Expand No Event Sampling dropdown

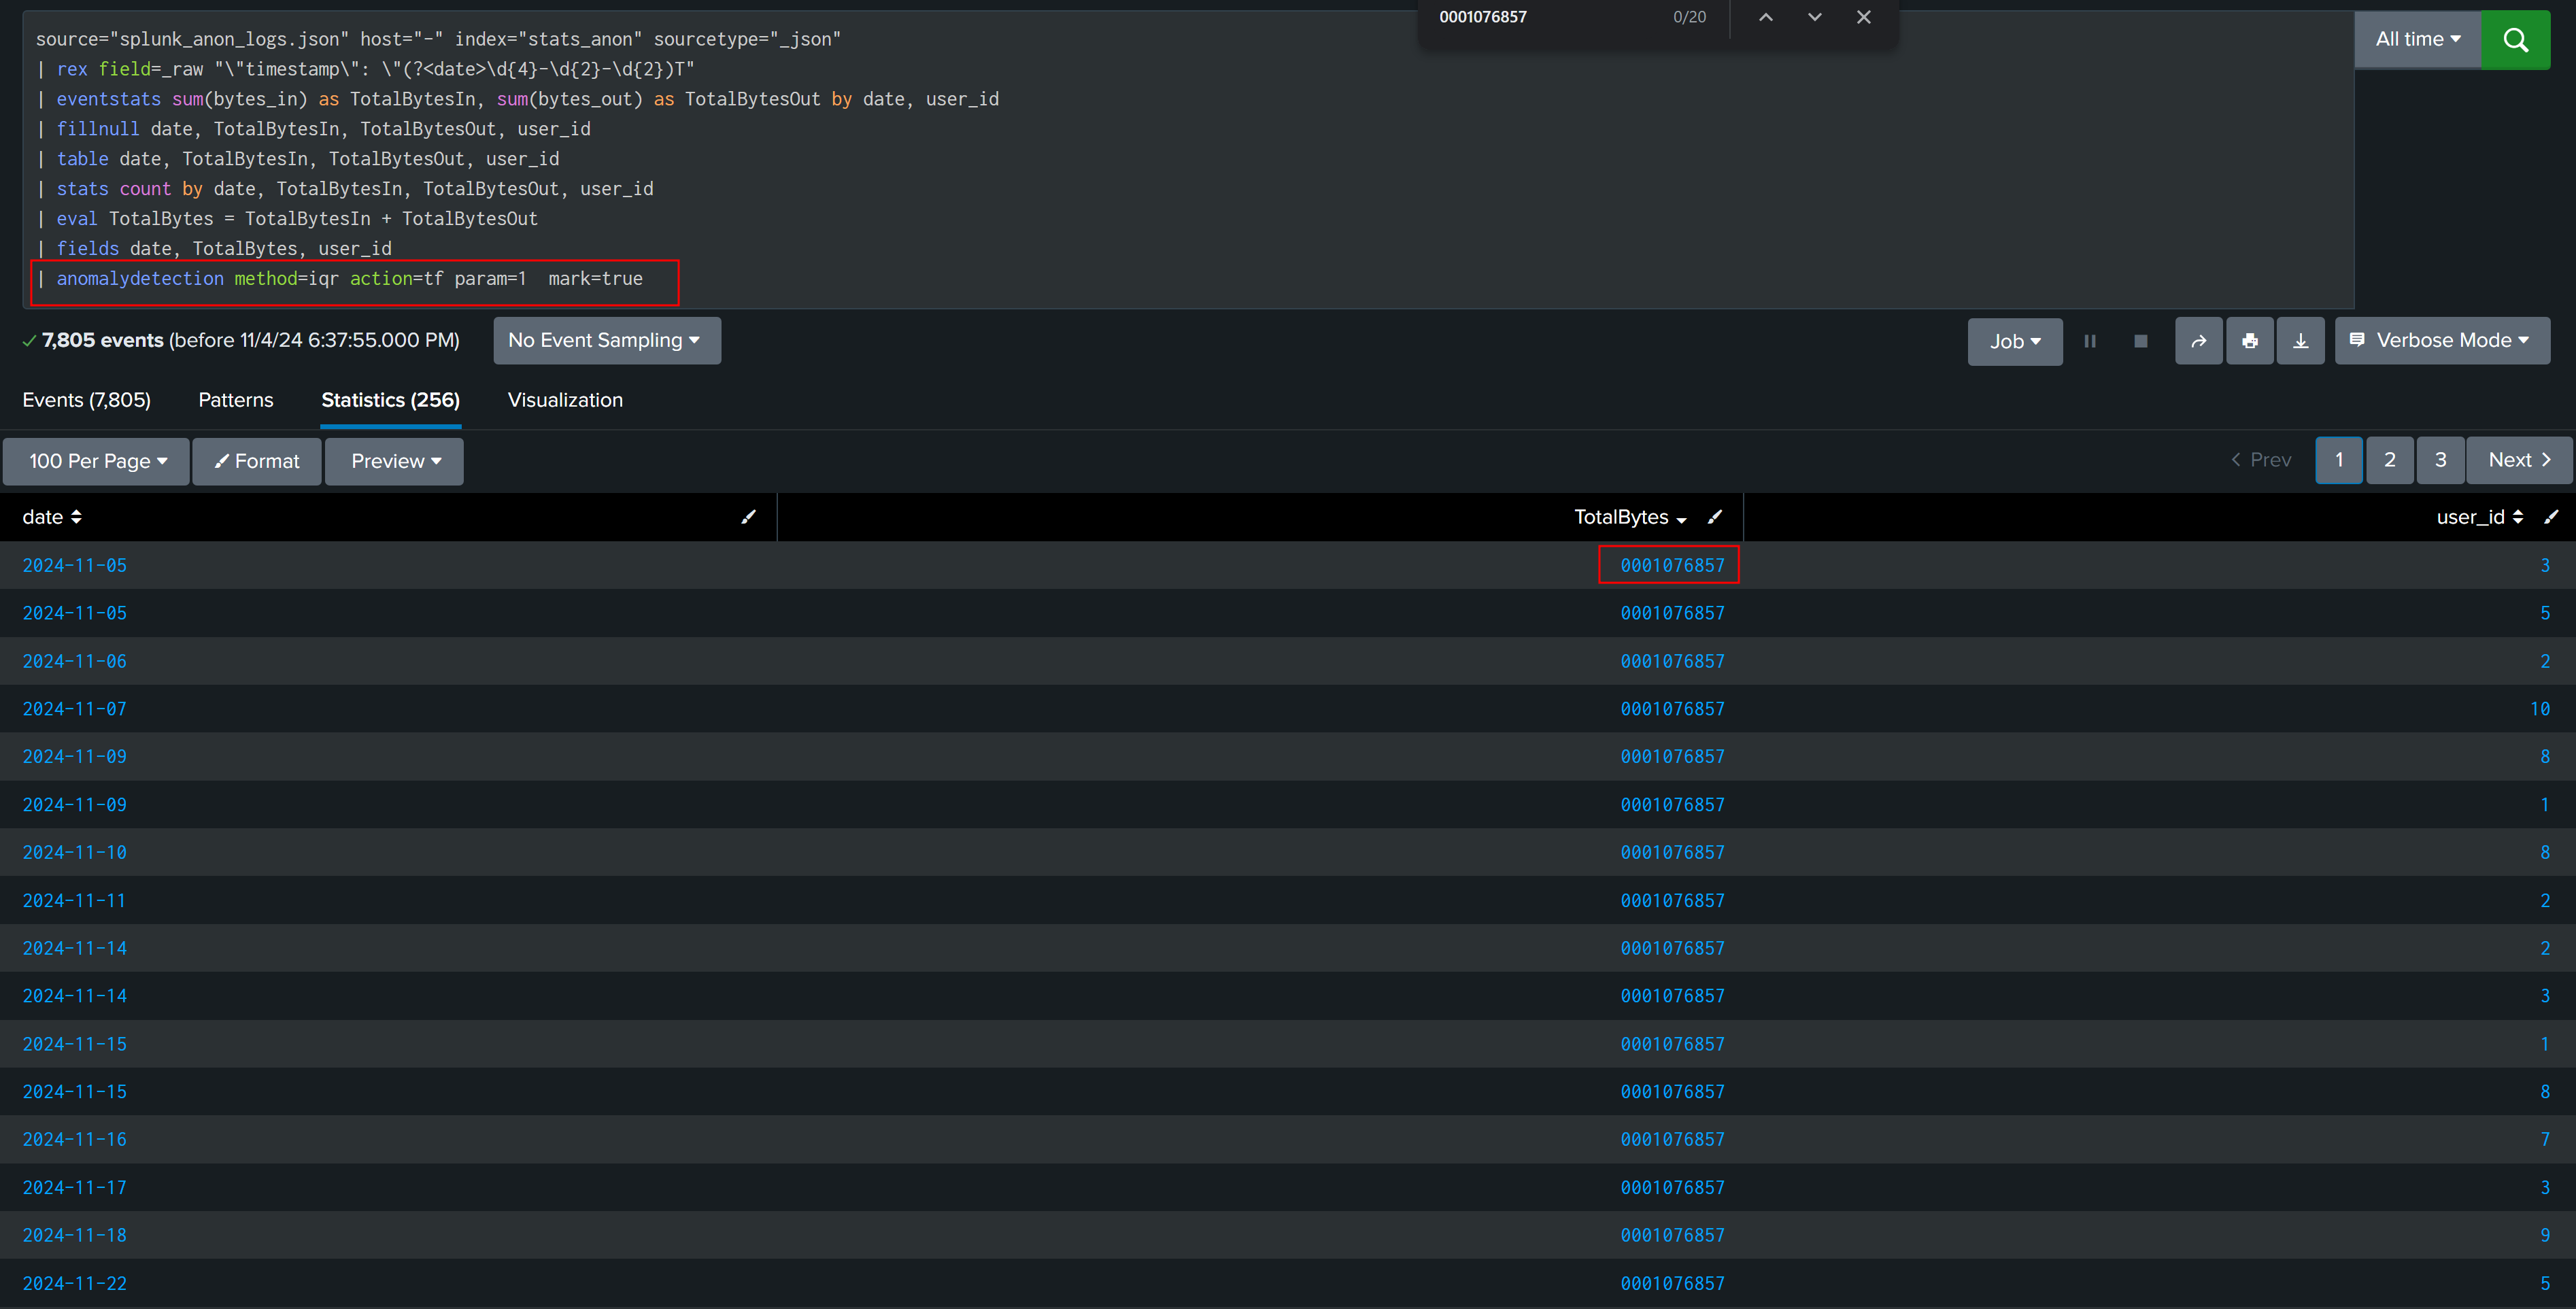click(606, 341)
